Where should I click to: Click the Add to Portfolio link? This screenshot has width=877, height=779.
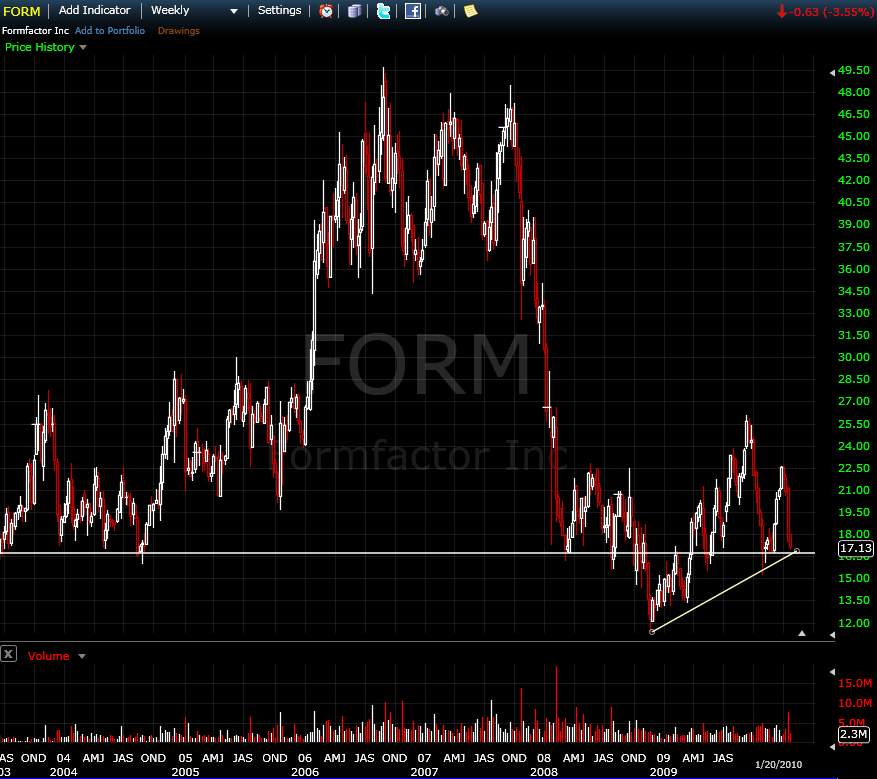tap(110, 31)
